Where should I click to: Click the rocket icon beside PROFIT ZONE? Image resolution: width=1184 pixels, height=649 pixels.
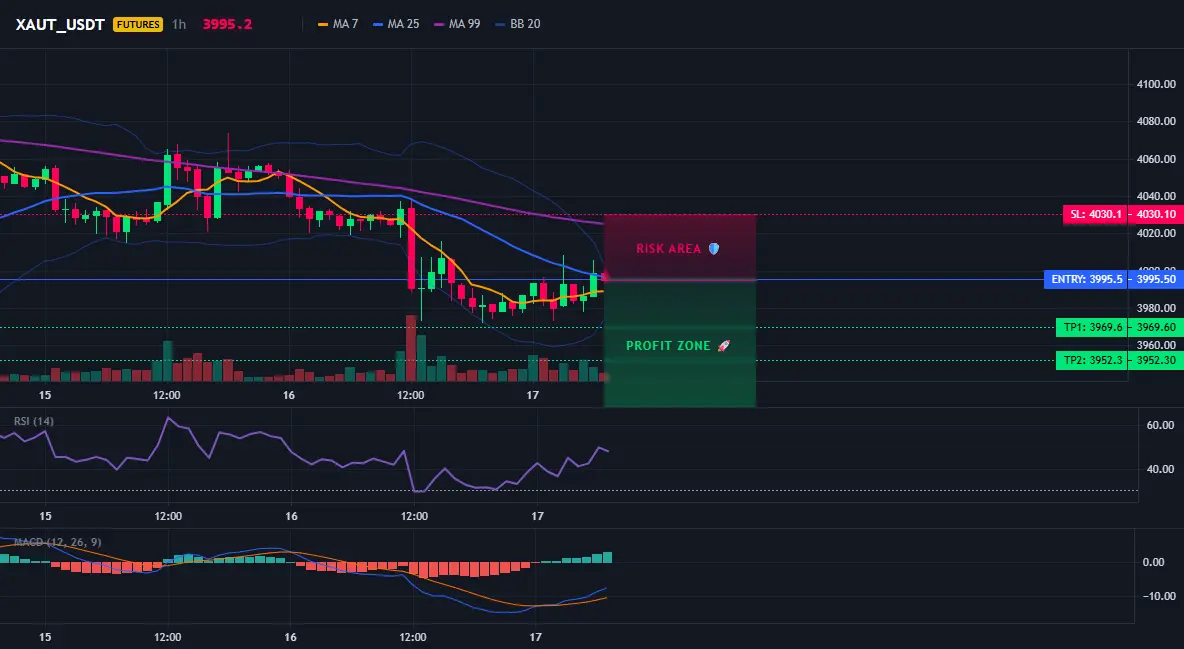click(x=723, y=346)
